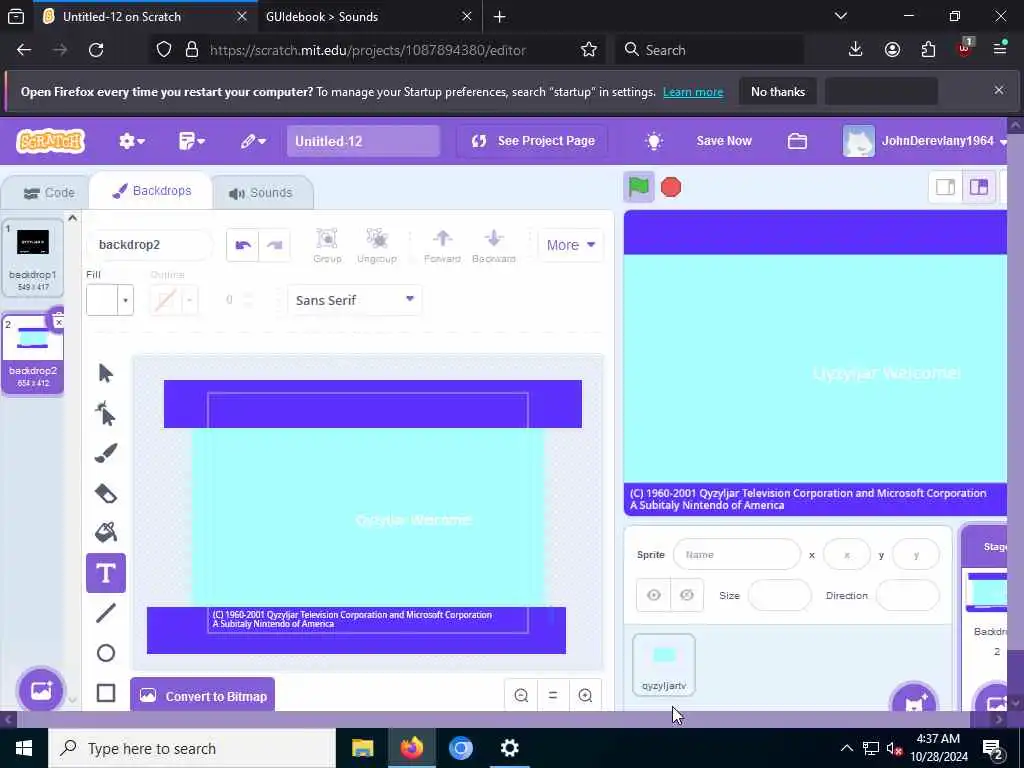Image resolution: width=1024 pixels, height=768 pixels.
Task: Switch to the Code tab
Action: point(48,193)
